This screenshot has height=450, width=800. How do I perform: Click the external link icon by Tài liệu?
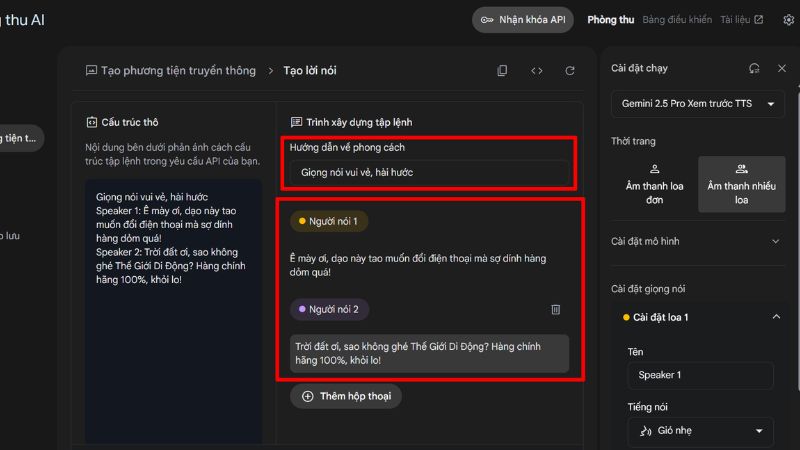tap(759, 20)
